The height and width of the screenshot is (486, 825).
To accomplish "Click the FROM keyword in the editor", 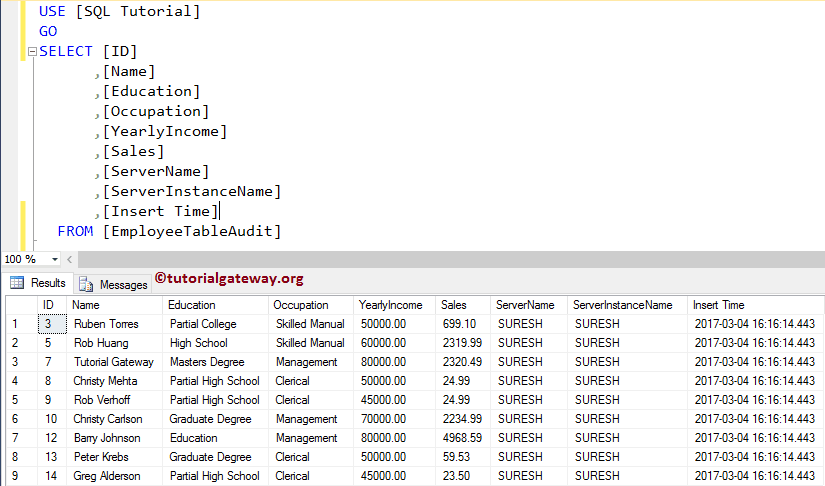I will 75,231.
